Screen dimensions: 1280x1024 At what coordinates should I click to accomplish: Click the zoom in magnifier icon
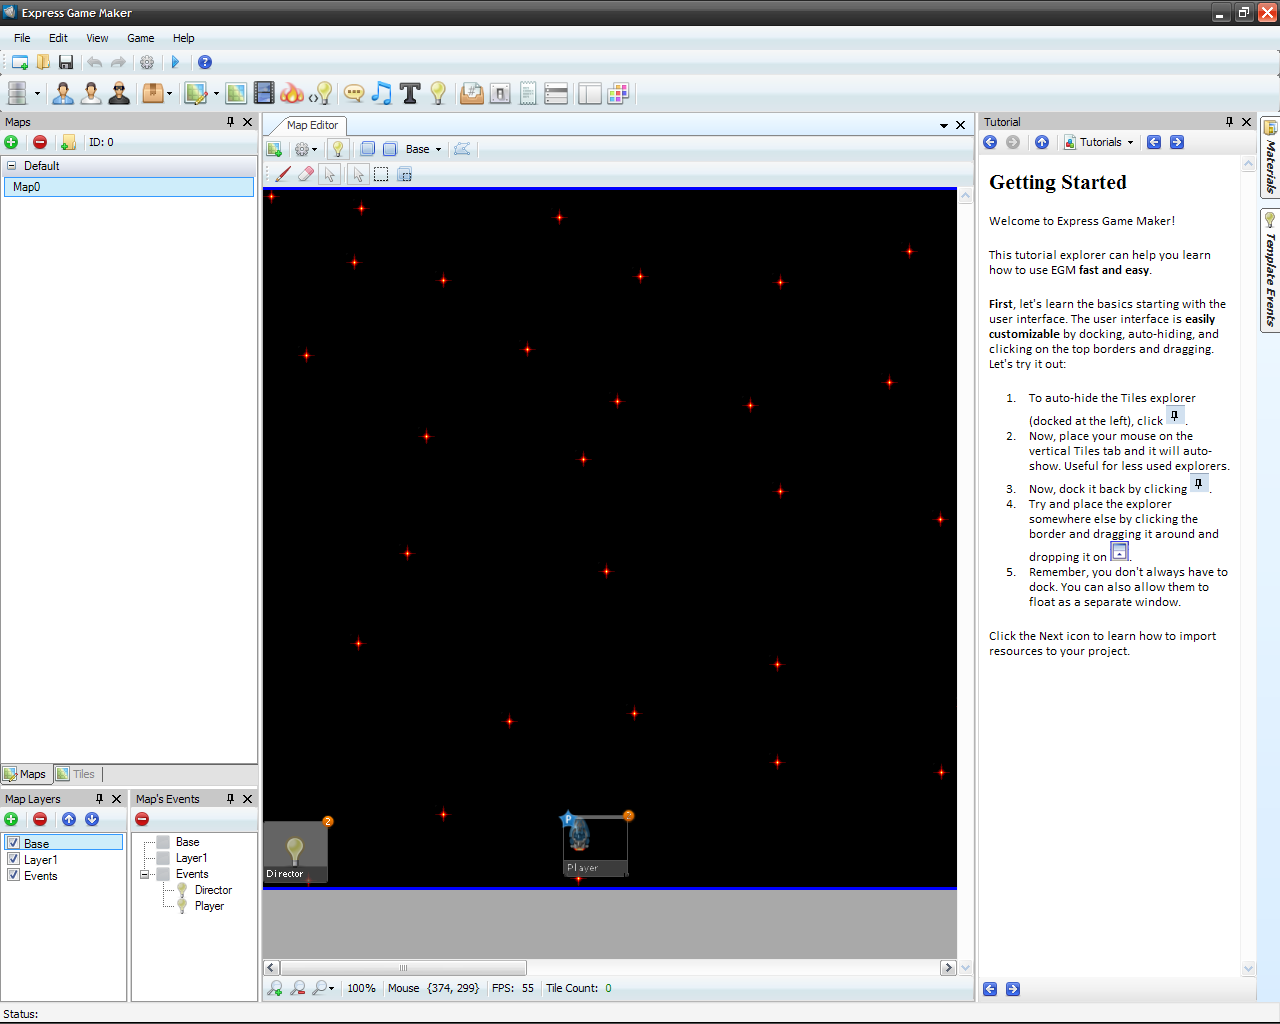275,988
